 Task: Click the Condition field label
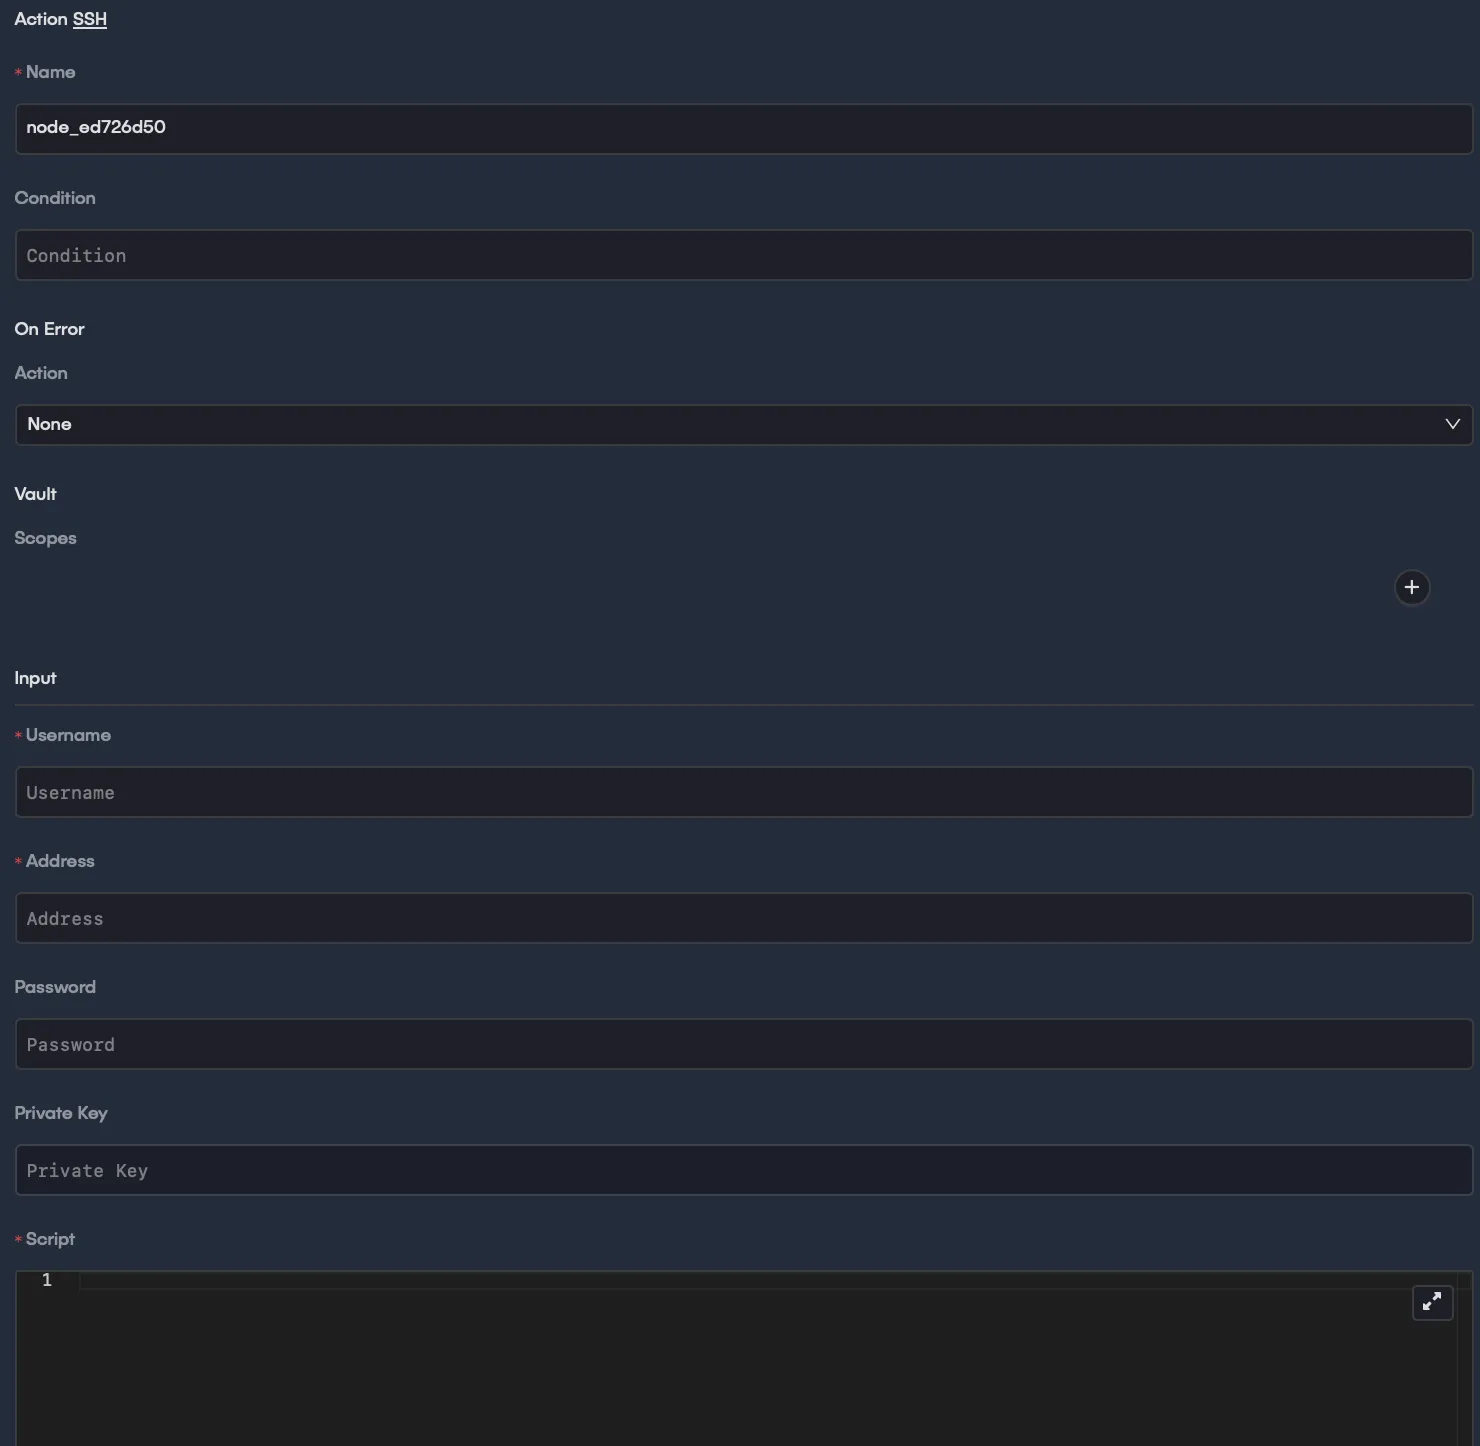(x=55, y=198)
